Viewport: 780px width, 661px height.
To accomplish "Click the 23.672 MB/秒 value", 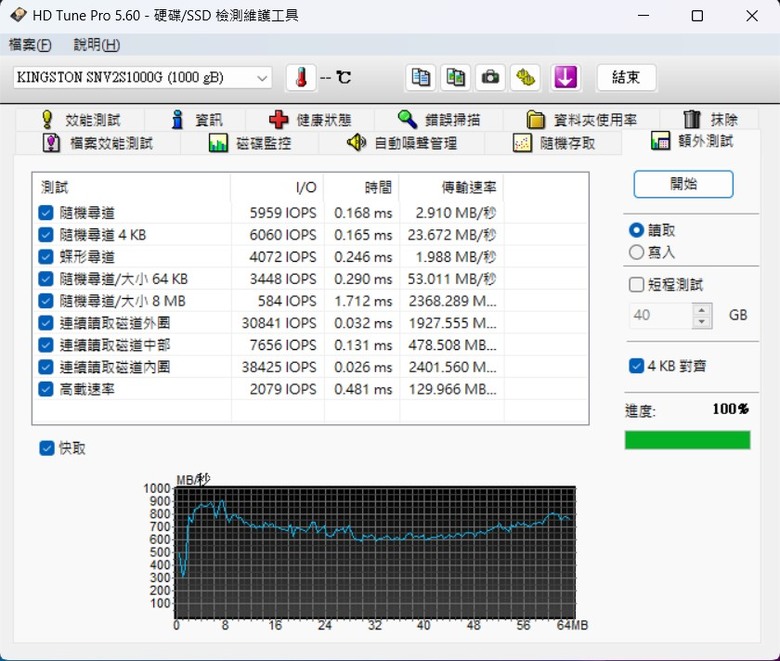I will click(452, 235).
